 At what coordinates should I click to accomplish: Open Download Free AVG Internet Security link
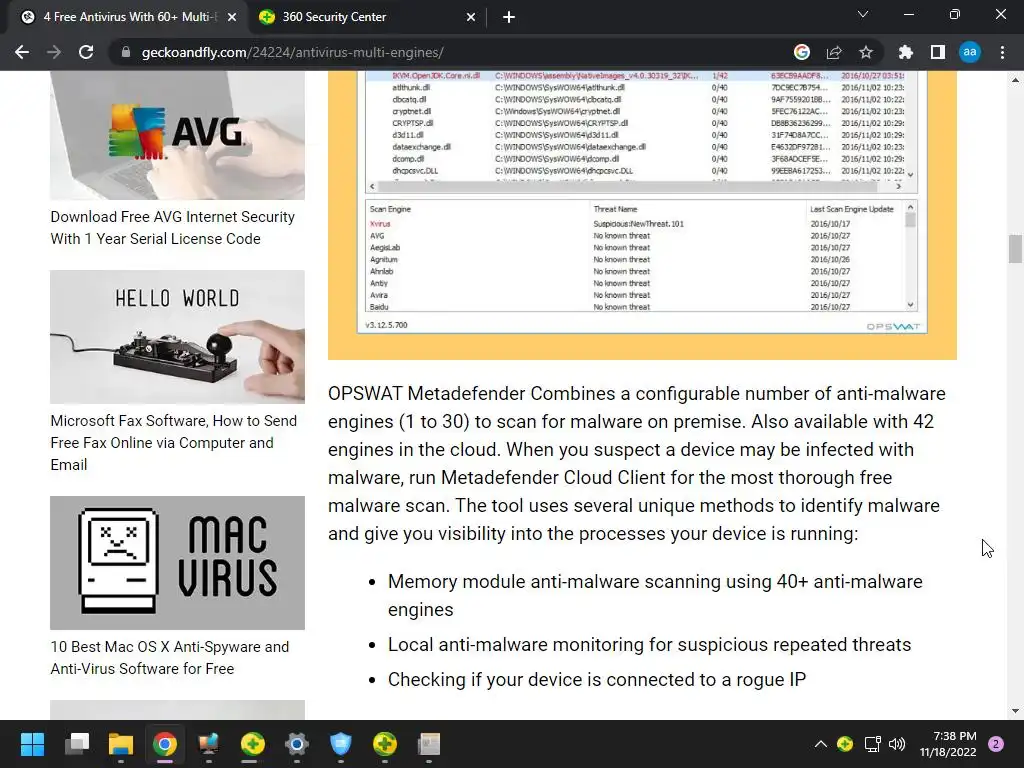[172, 227]
